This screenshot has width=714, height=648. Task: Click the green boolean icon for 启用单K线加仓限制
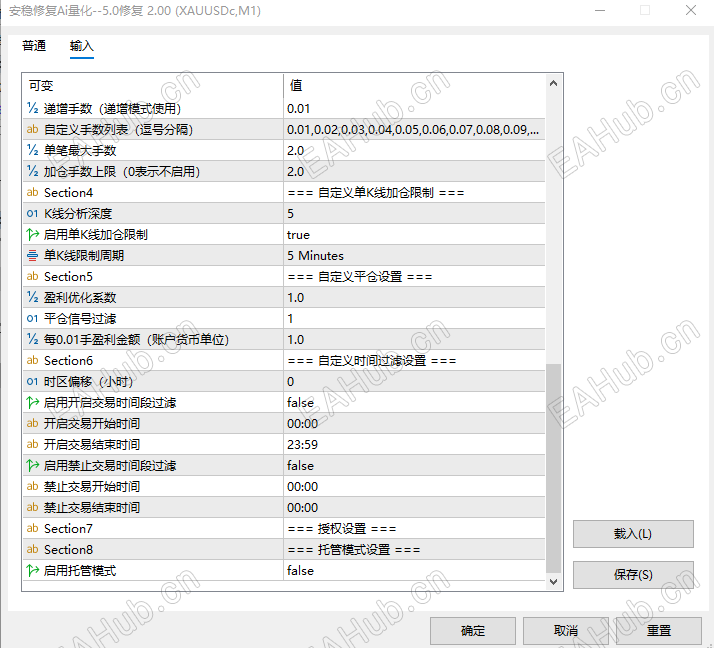pyautogui.click(x=32, y=234)
